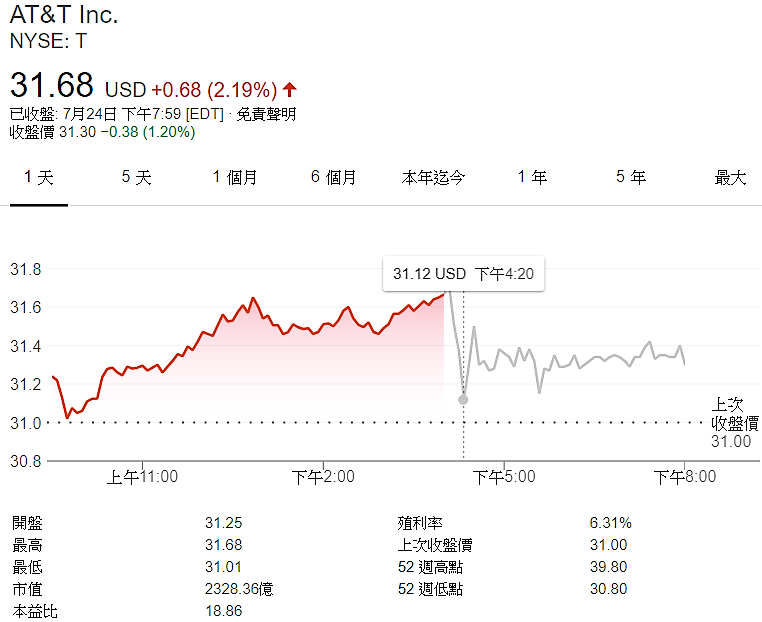762x622 pixels.
Task: Switch to 本年迄今 tab
Action: (433, 178)
